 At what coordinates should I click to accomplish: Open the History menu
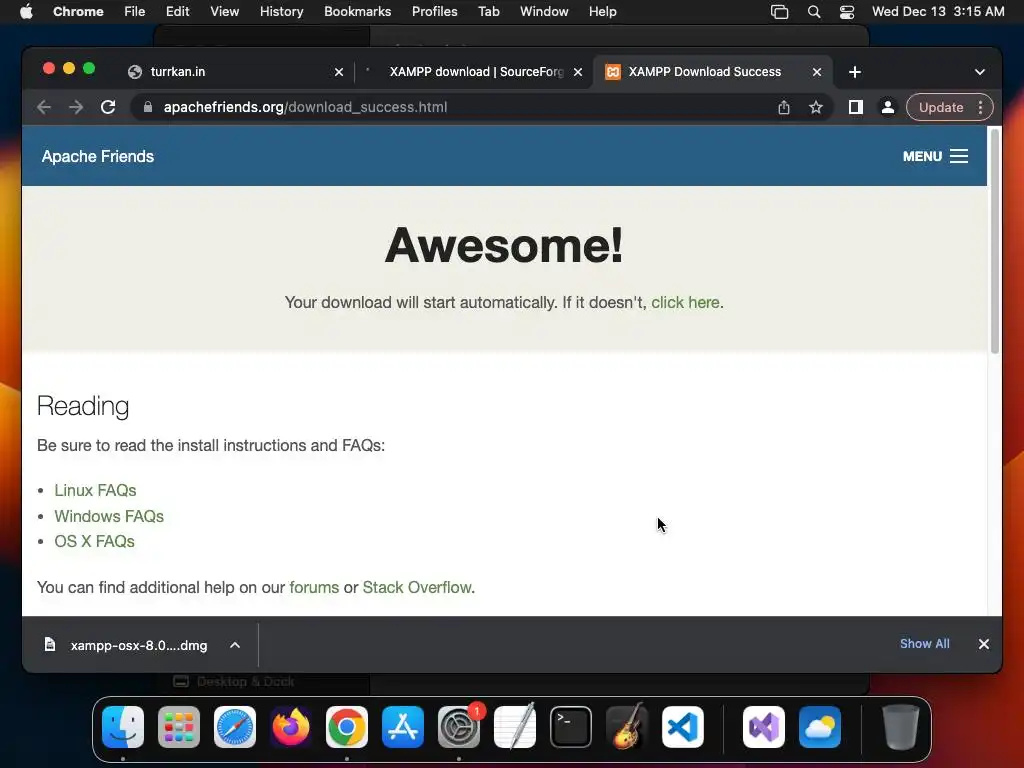click(281, 12)
